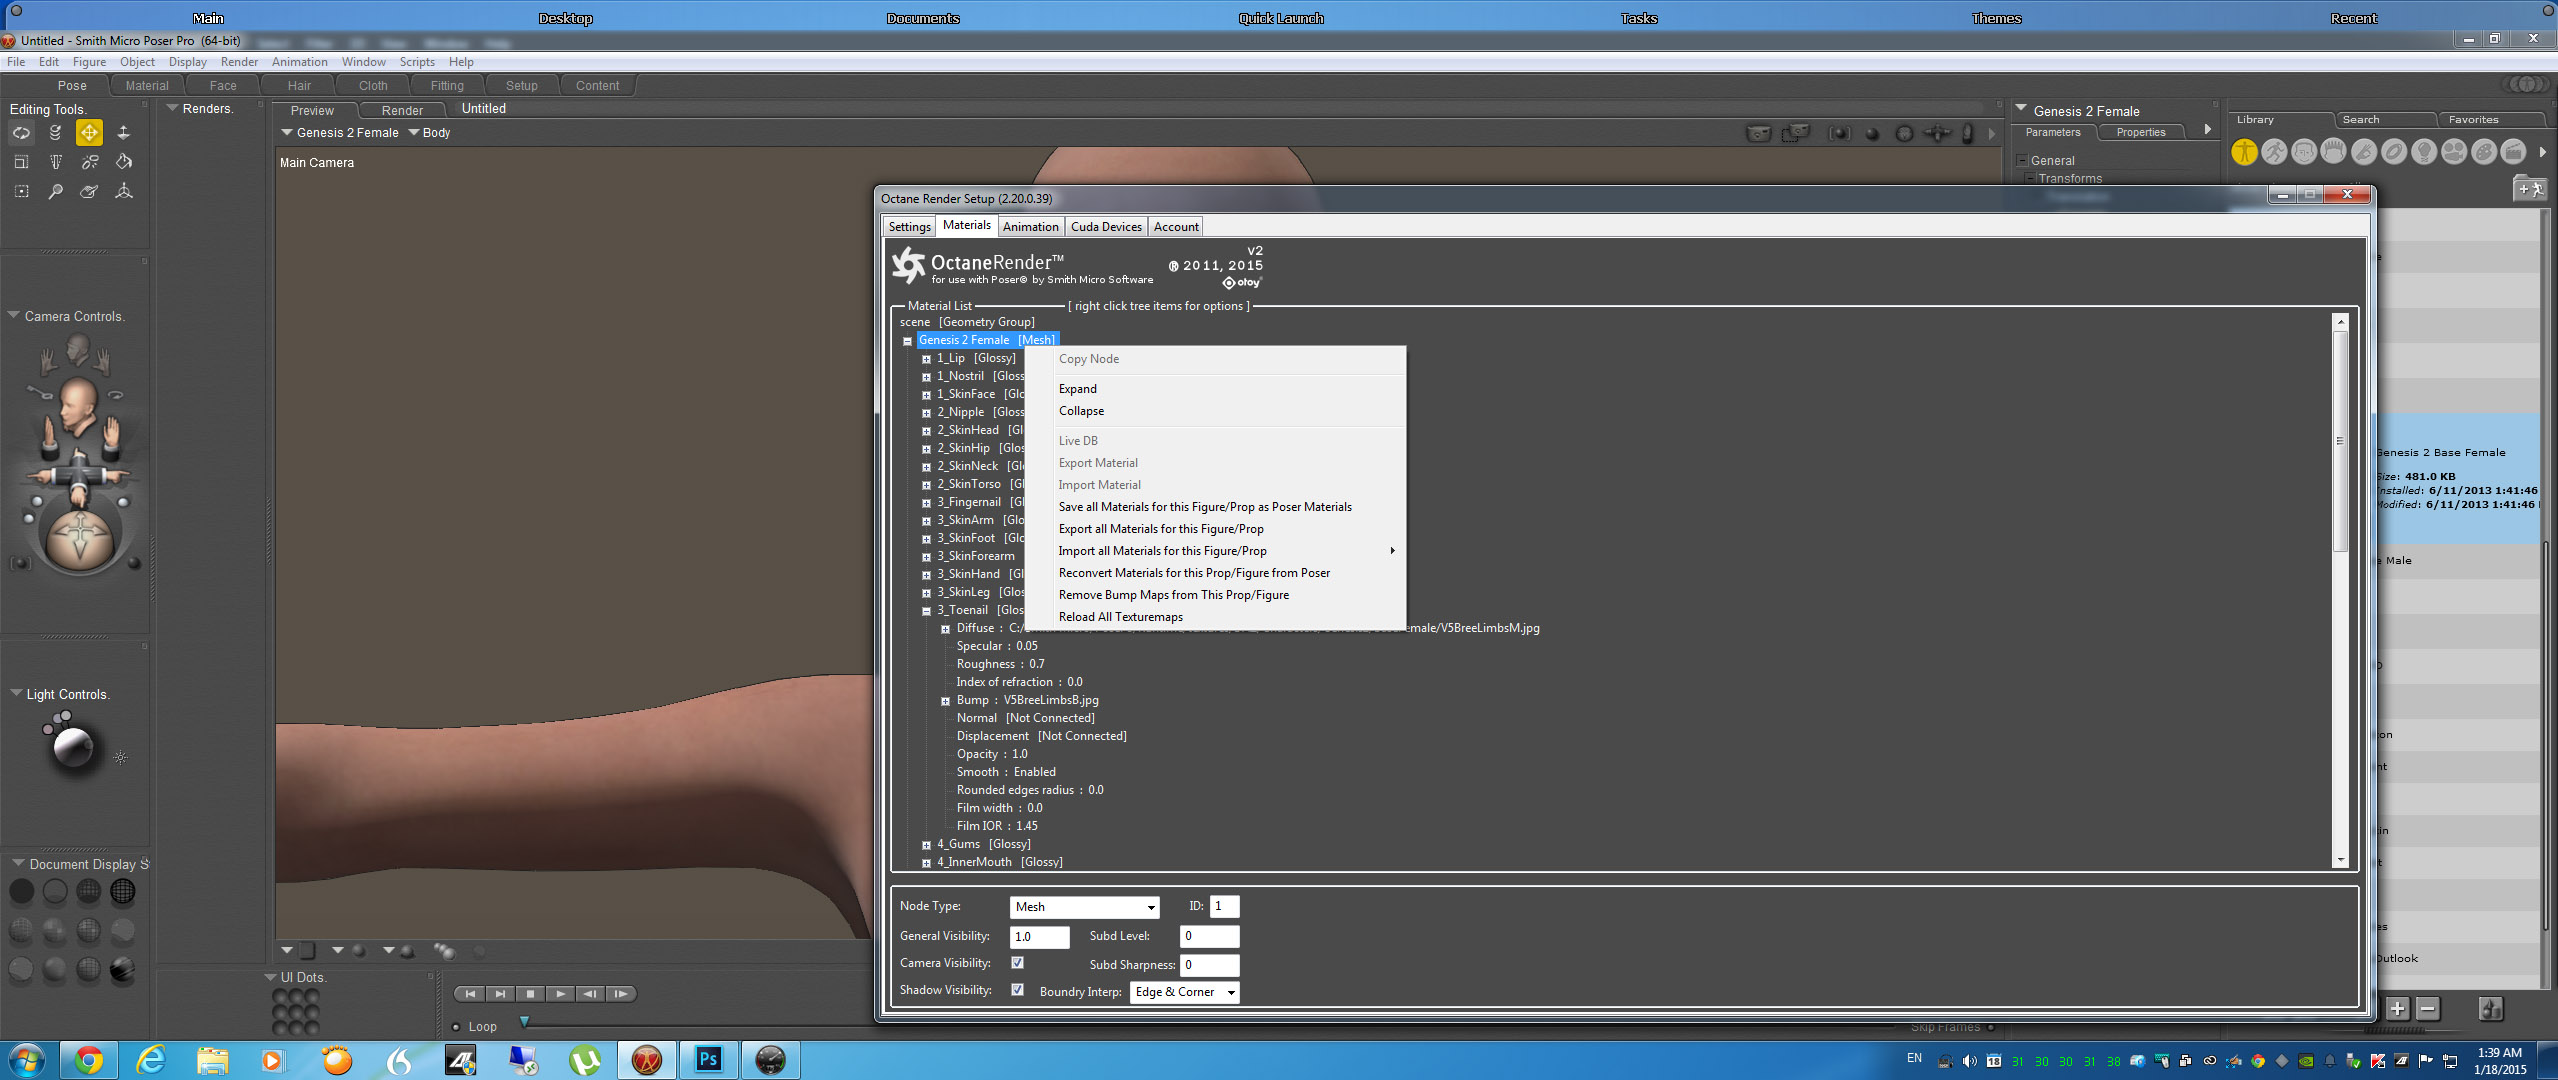Open the Figures category in Library

(x=2244, y=152)
